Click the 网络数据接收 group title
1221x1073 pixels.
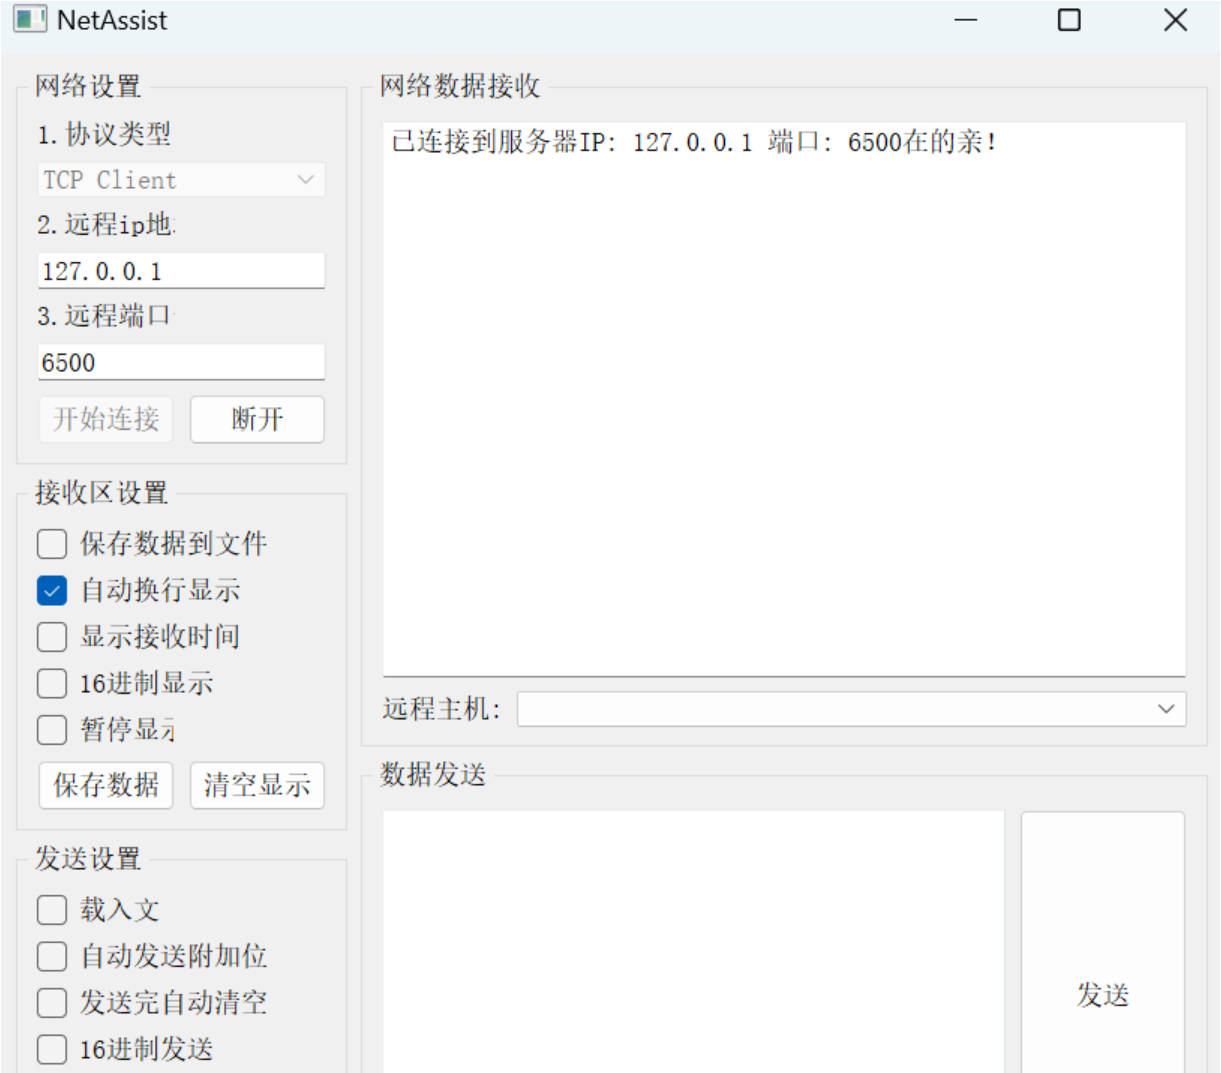click(x=460, y=86)
